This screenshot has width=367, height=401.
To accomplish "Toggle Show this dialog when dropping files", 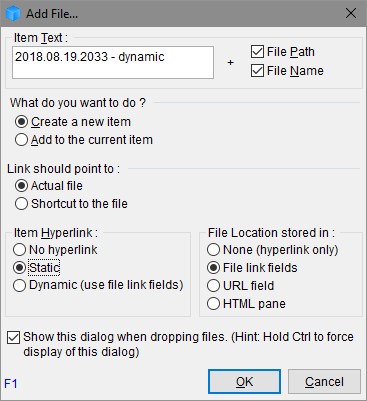I will pyautogui.click(x=13, y=338).
